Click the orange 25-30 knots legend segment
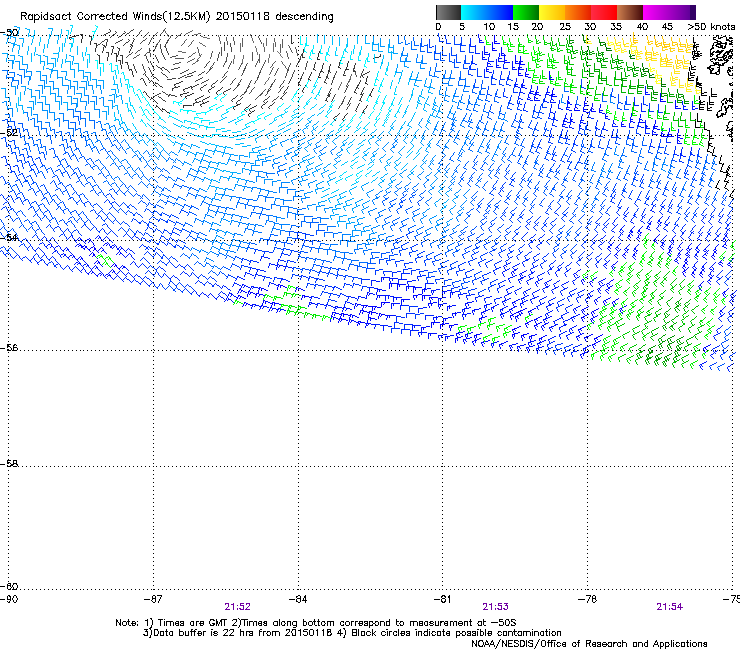The image size is (740, 650). point(578,12)
